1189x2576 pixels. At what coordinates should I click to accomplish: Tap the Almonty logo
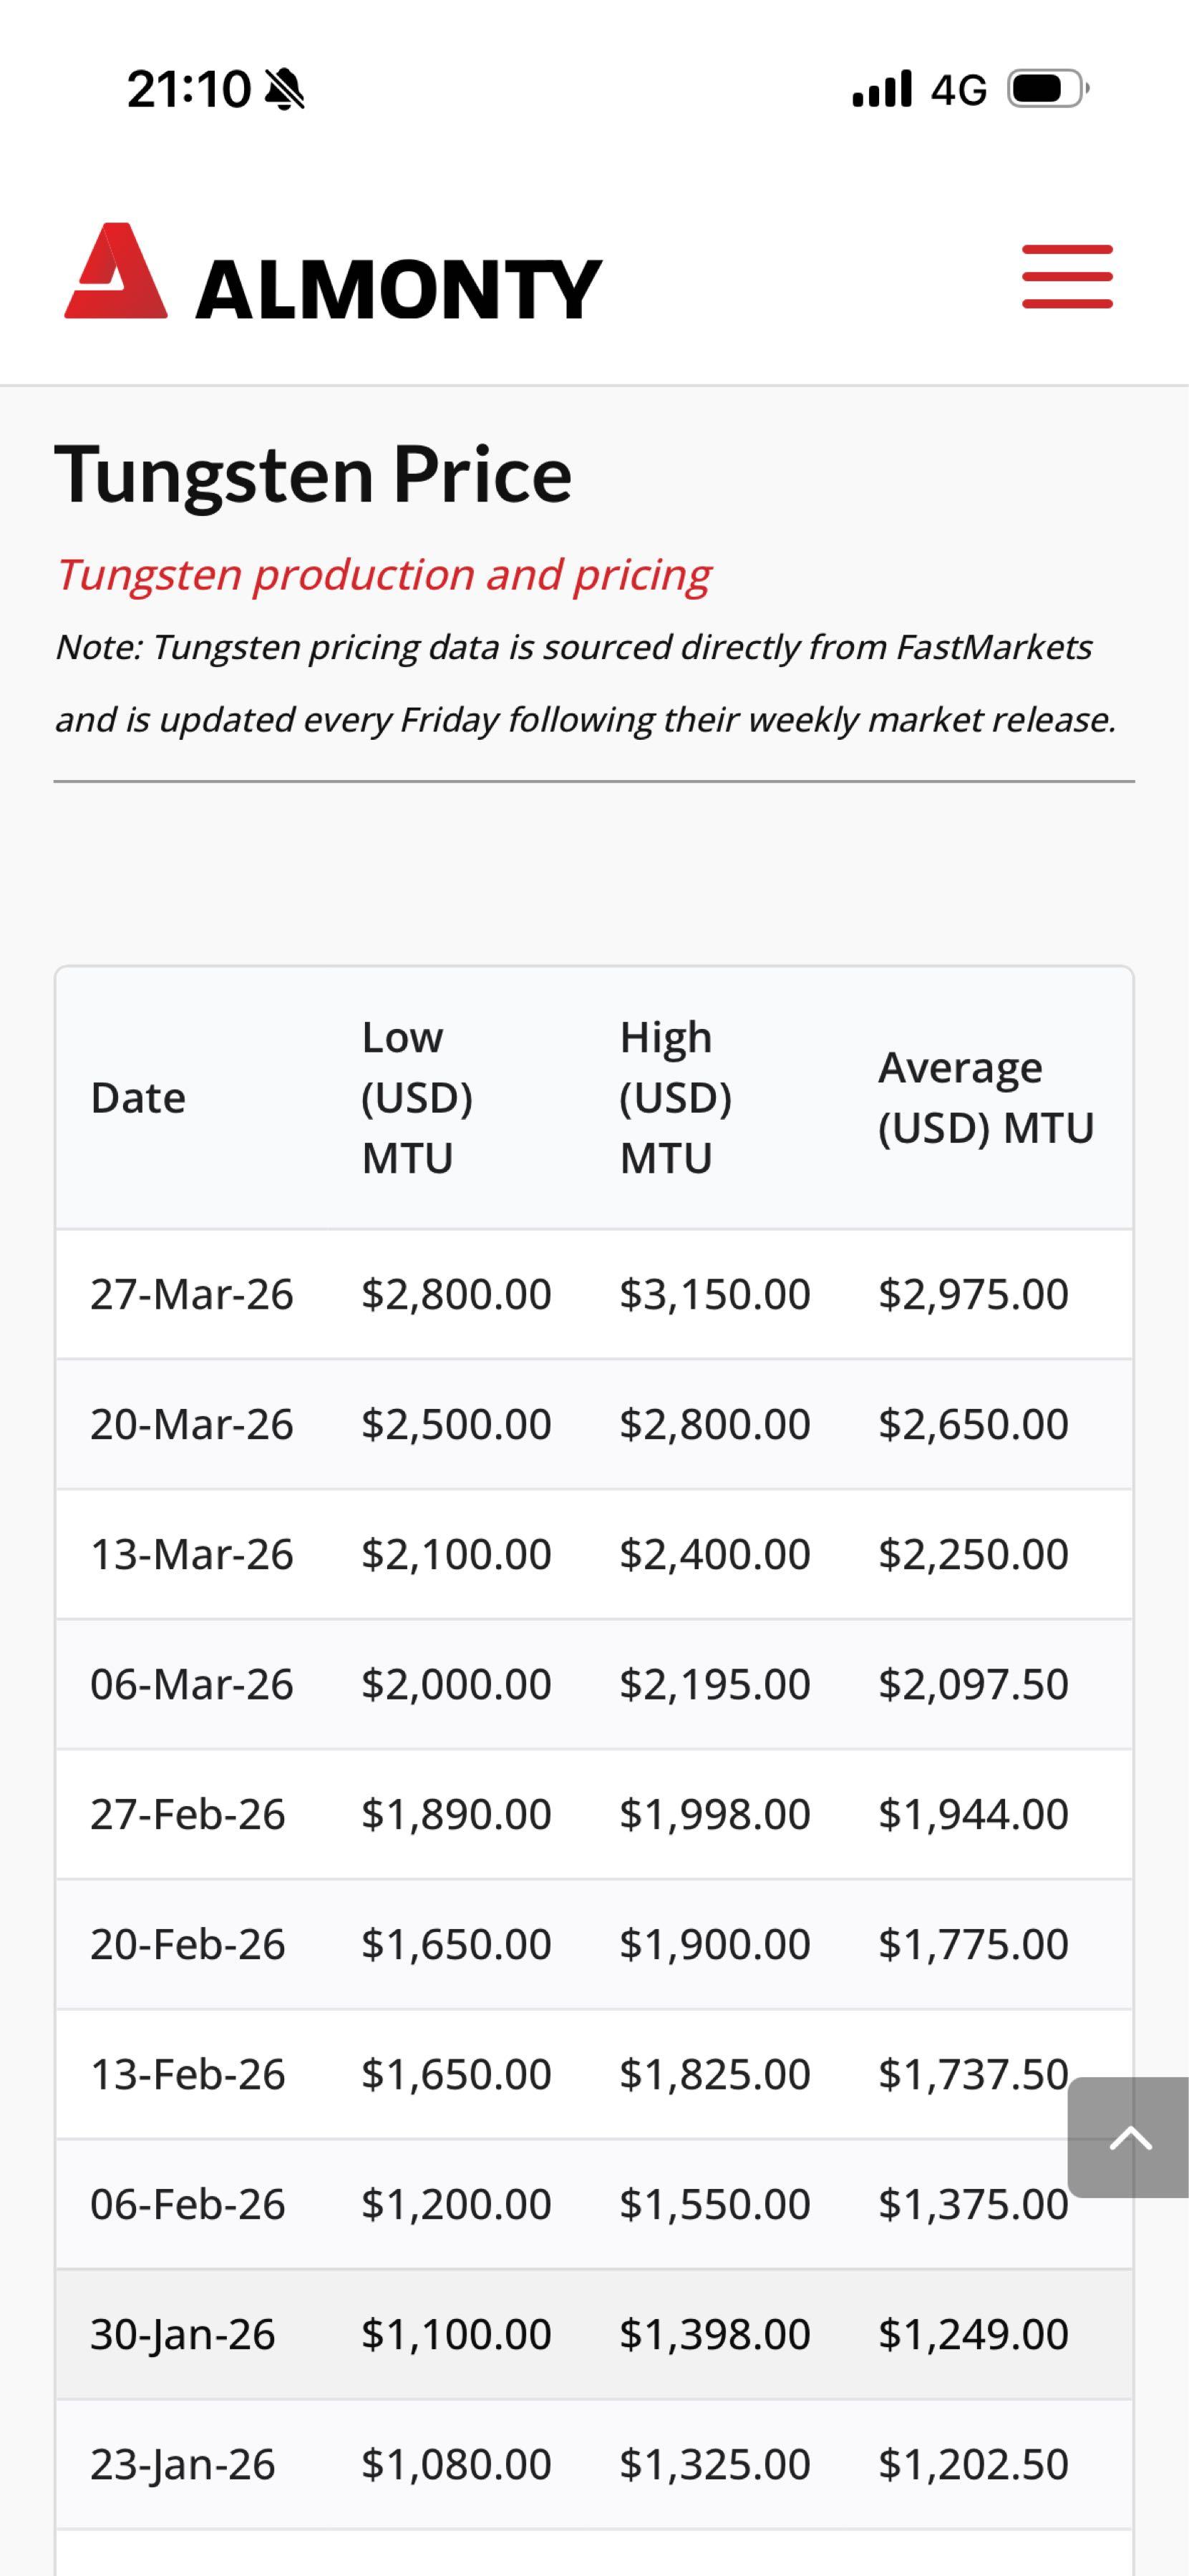[333, 274]
